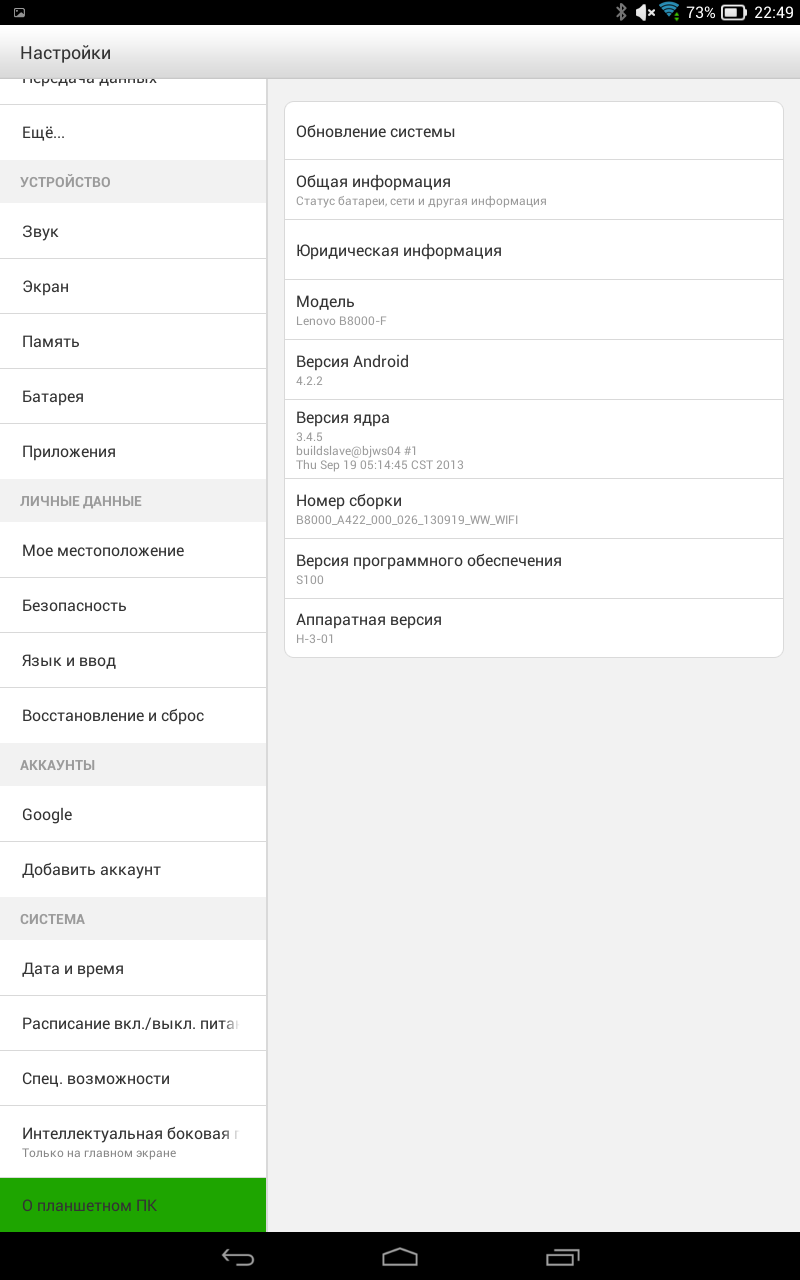Open Язык и ввод settings
The width and height of the screenshot is (800, 1280).
click(133, 660)
